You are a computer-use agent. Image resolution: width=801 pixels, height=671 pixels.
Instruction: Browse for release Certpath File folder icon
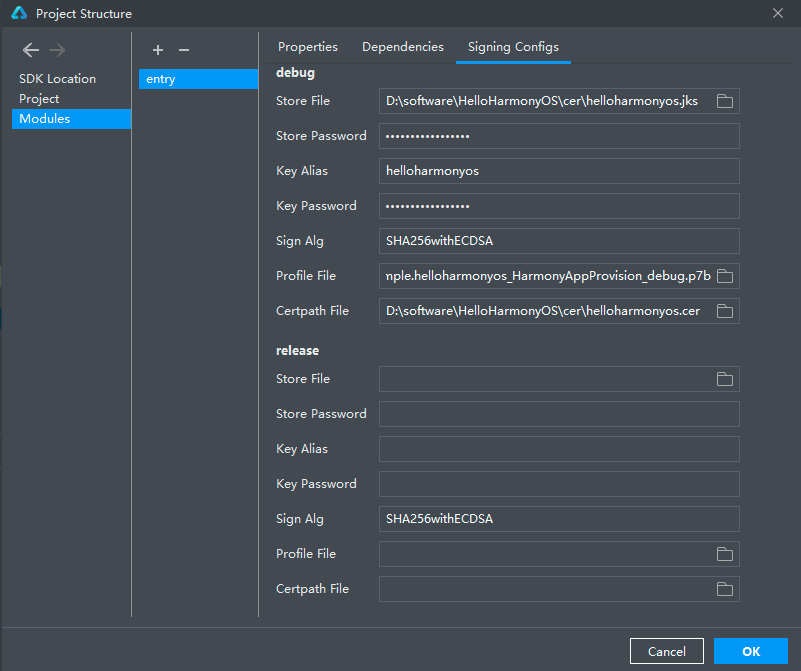point(724,589)
